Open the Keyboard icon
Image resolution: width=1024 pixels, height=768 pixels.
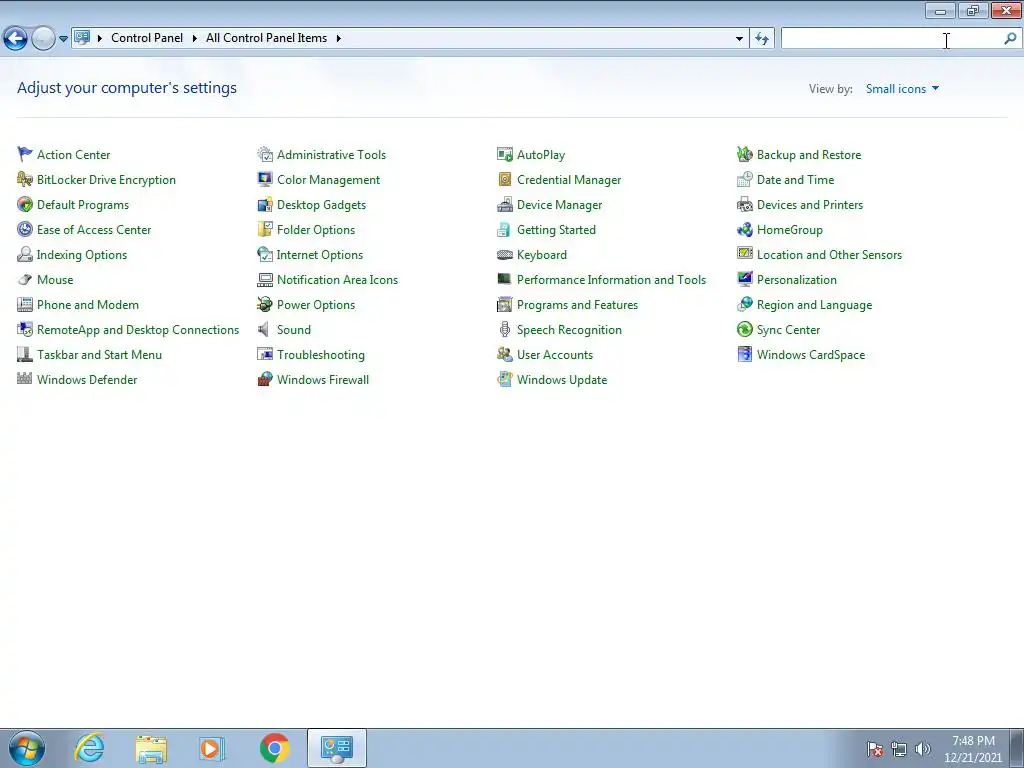click(x=505, y=255)
